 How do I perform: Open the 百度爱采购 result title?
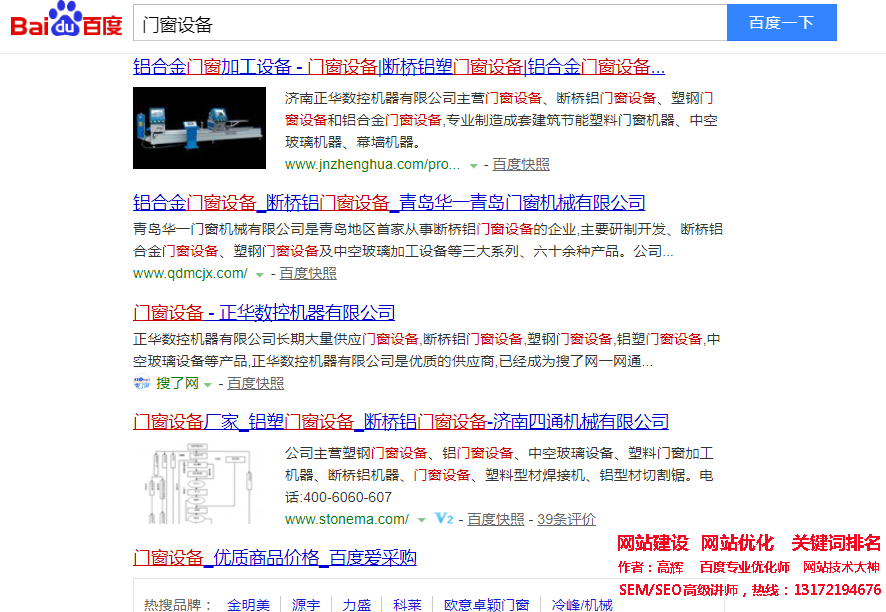click(x=275, y=557)
